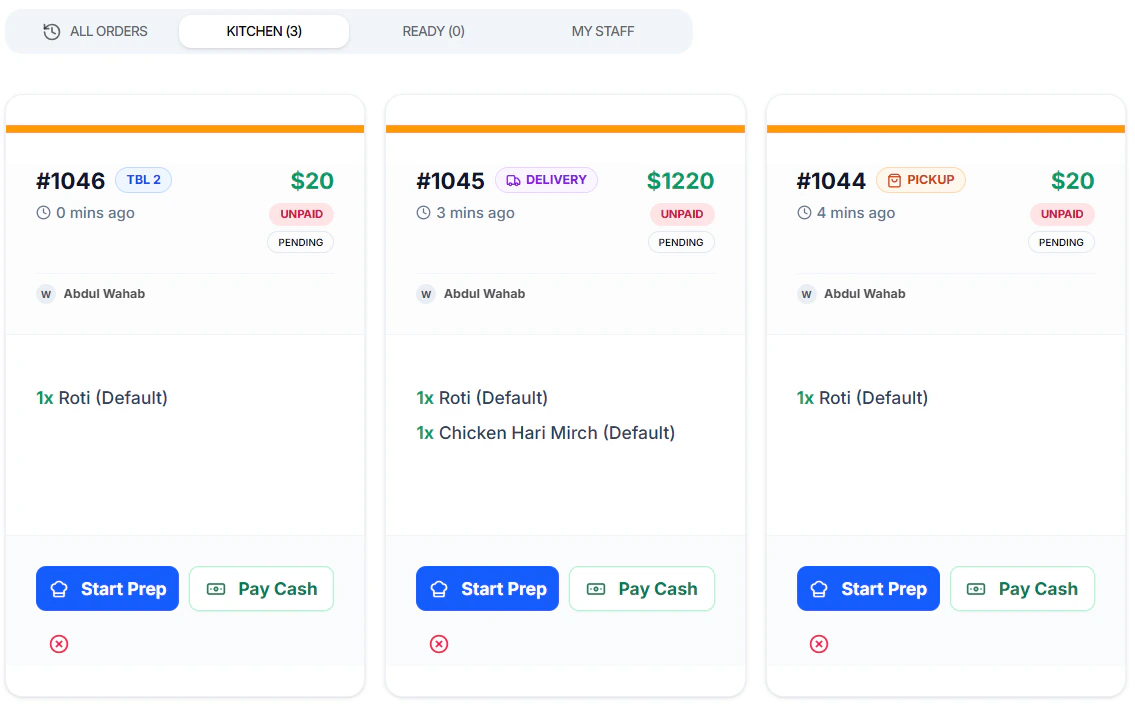Viewport: 1135px width, 704px height.
Task: Click the TBL 2 badge on order #1046
Action: click(144, 180)
